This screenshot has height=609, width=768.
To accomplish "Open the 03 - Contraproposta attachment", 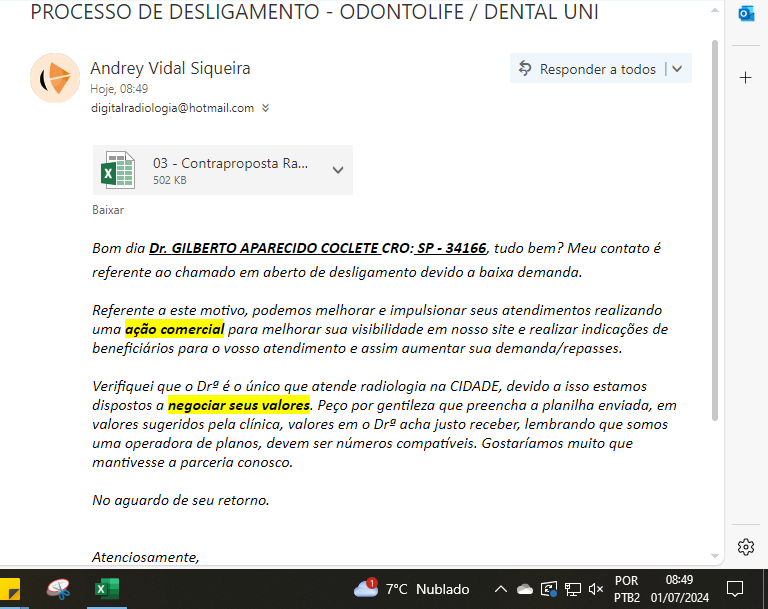I will 223,170.
